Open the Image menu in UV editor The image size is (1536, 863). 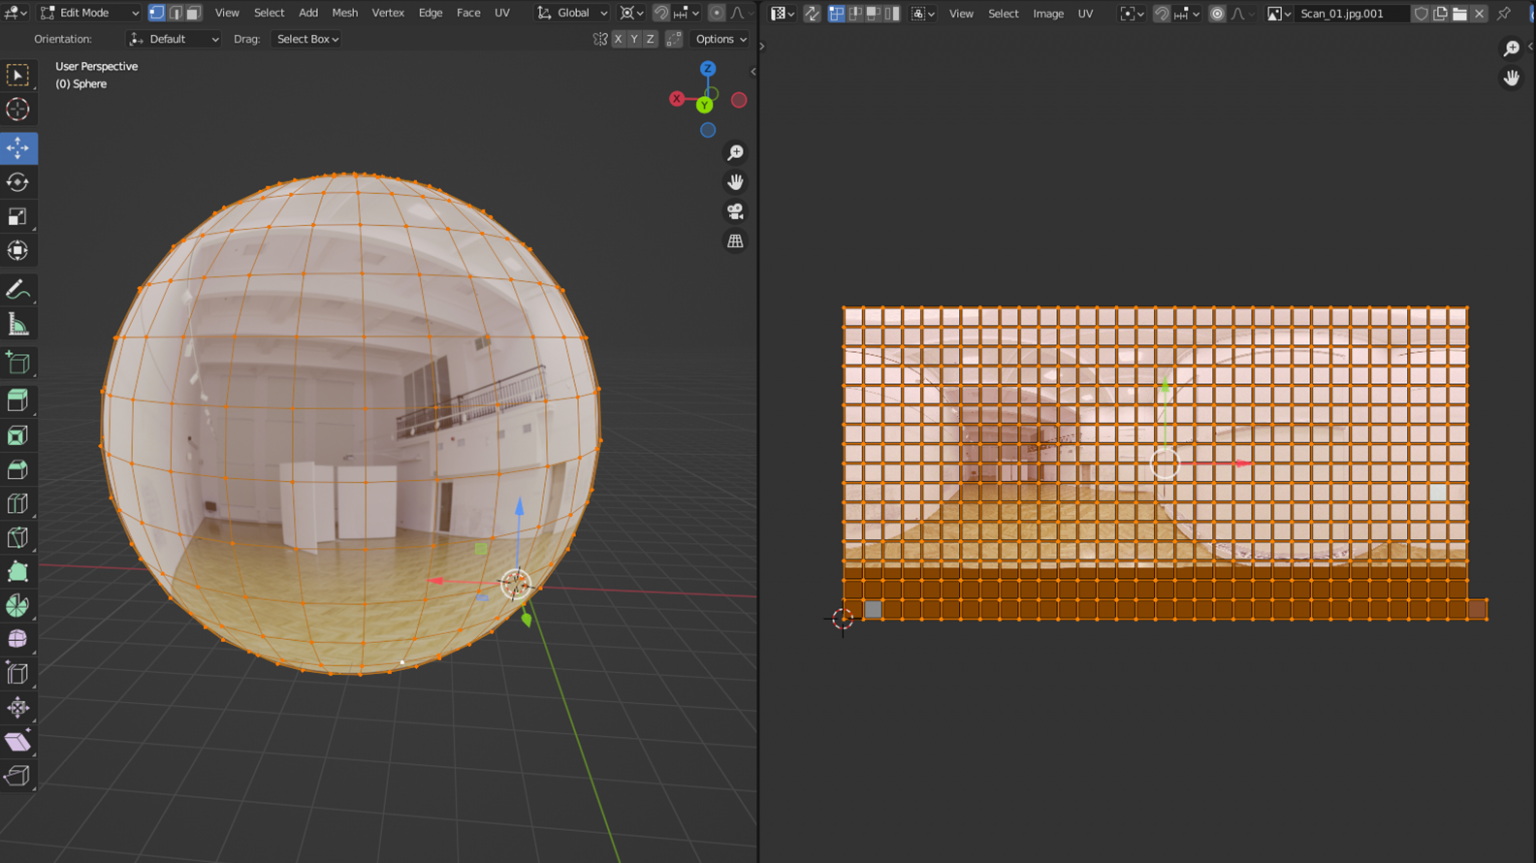[x=1048, y=14]
